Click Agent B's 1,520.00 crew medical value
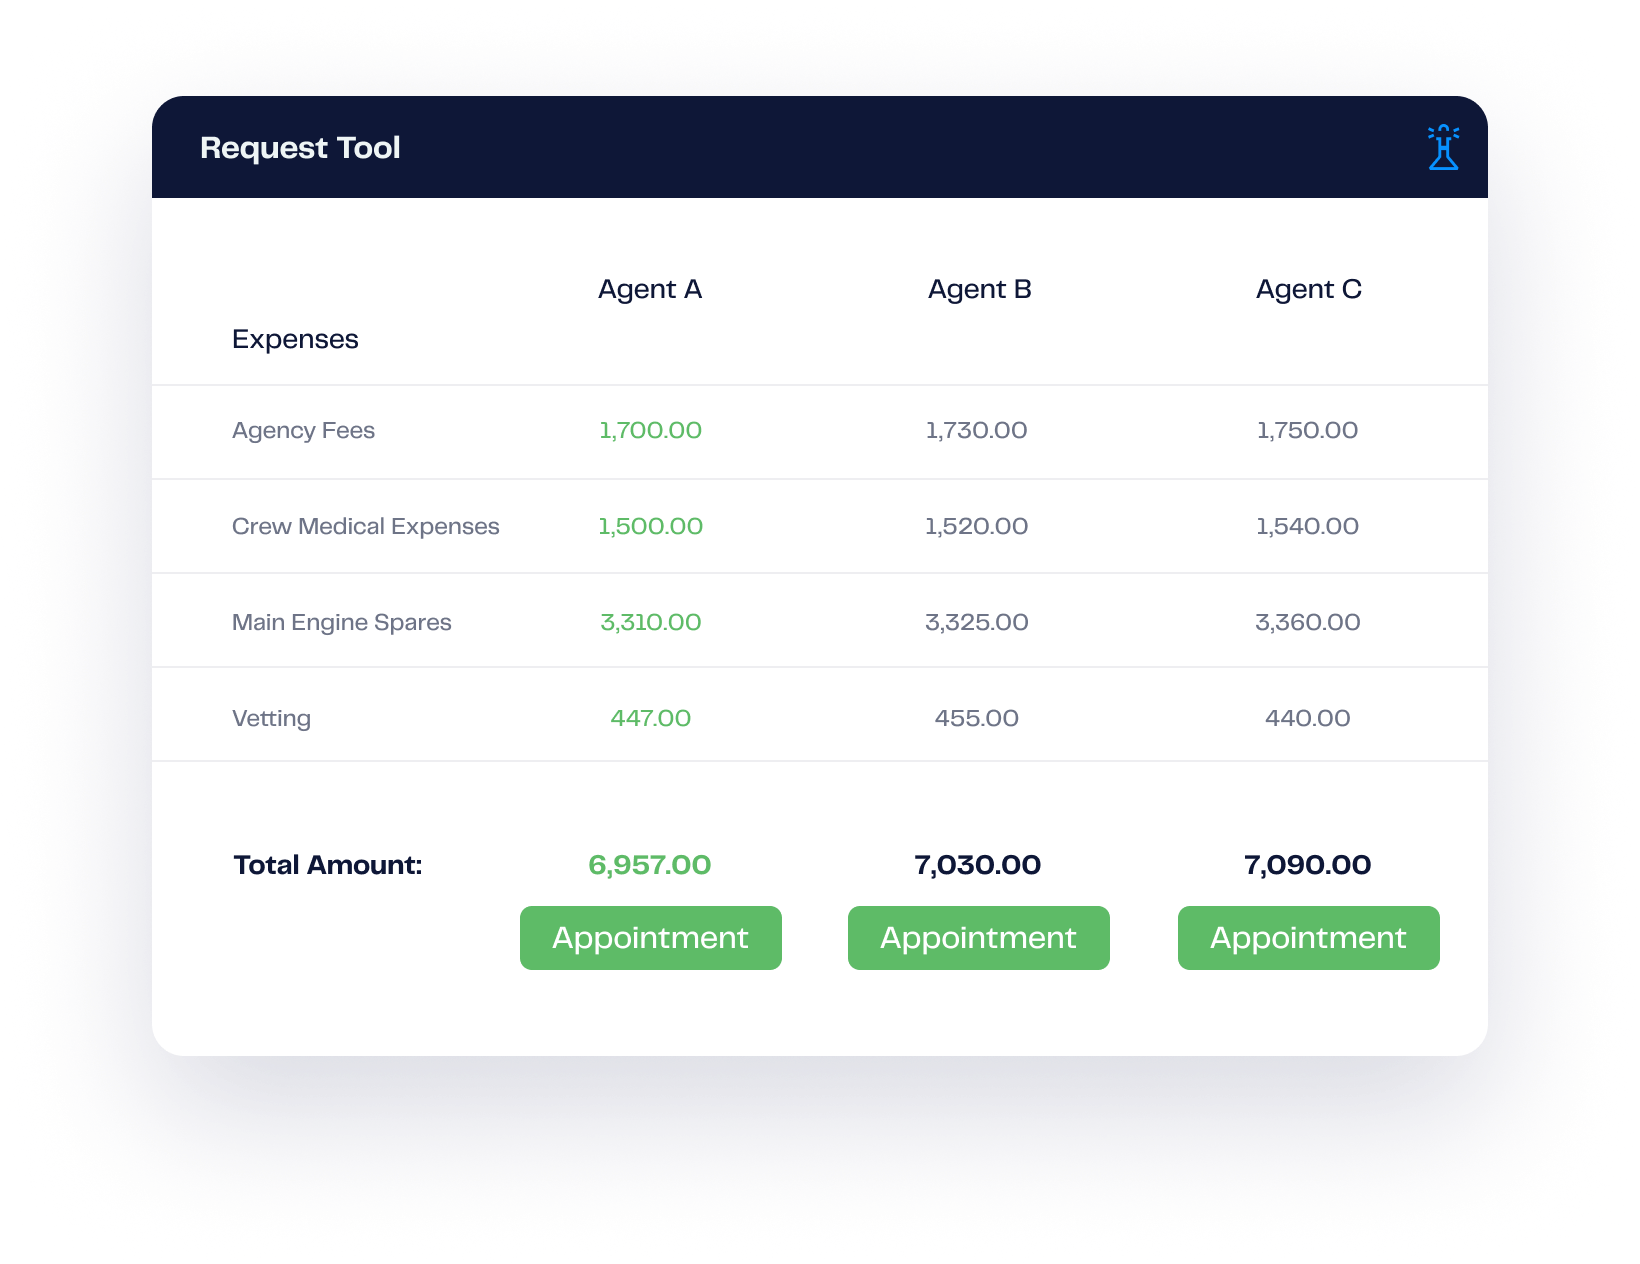 pyautogui.click(x=976, y=526)
